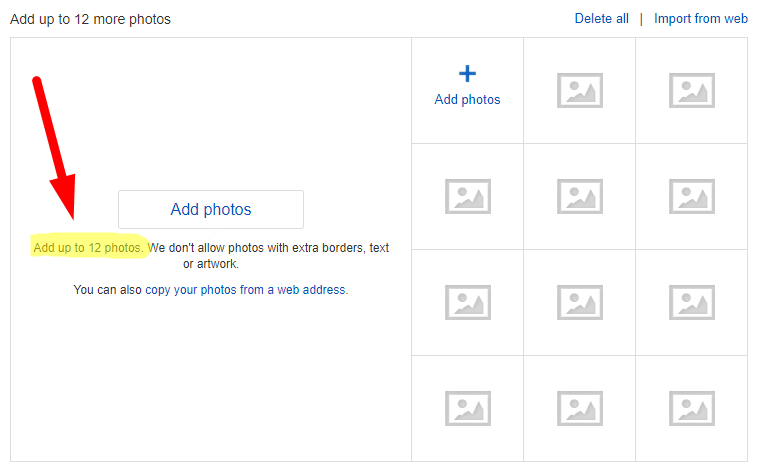Select second-row right photo placeholder
The height and width of the screenshot is (471, 764).
(x=691, y=196)
